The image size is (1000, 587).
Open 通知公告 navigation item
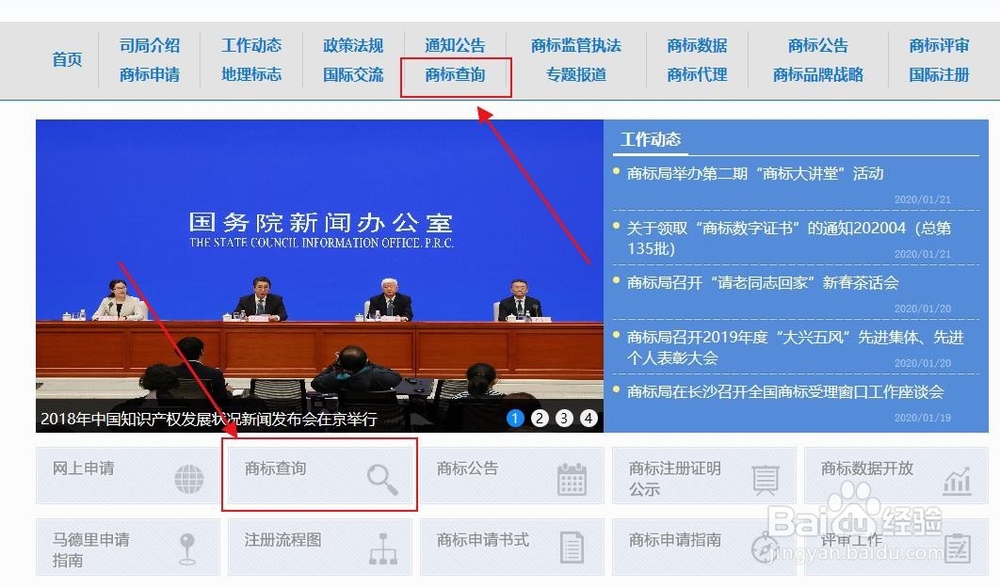click(x=455, y=45)
